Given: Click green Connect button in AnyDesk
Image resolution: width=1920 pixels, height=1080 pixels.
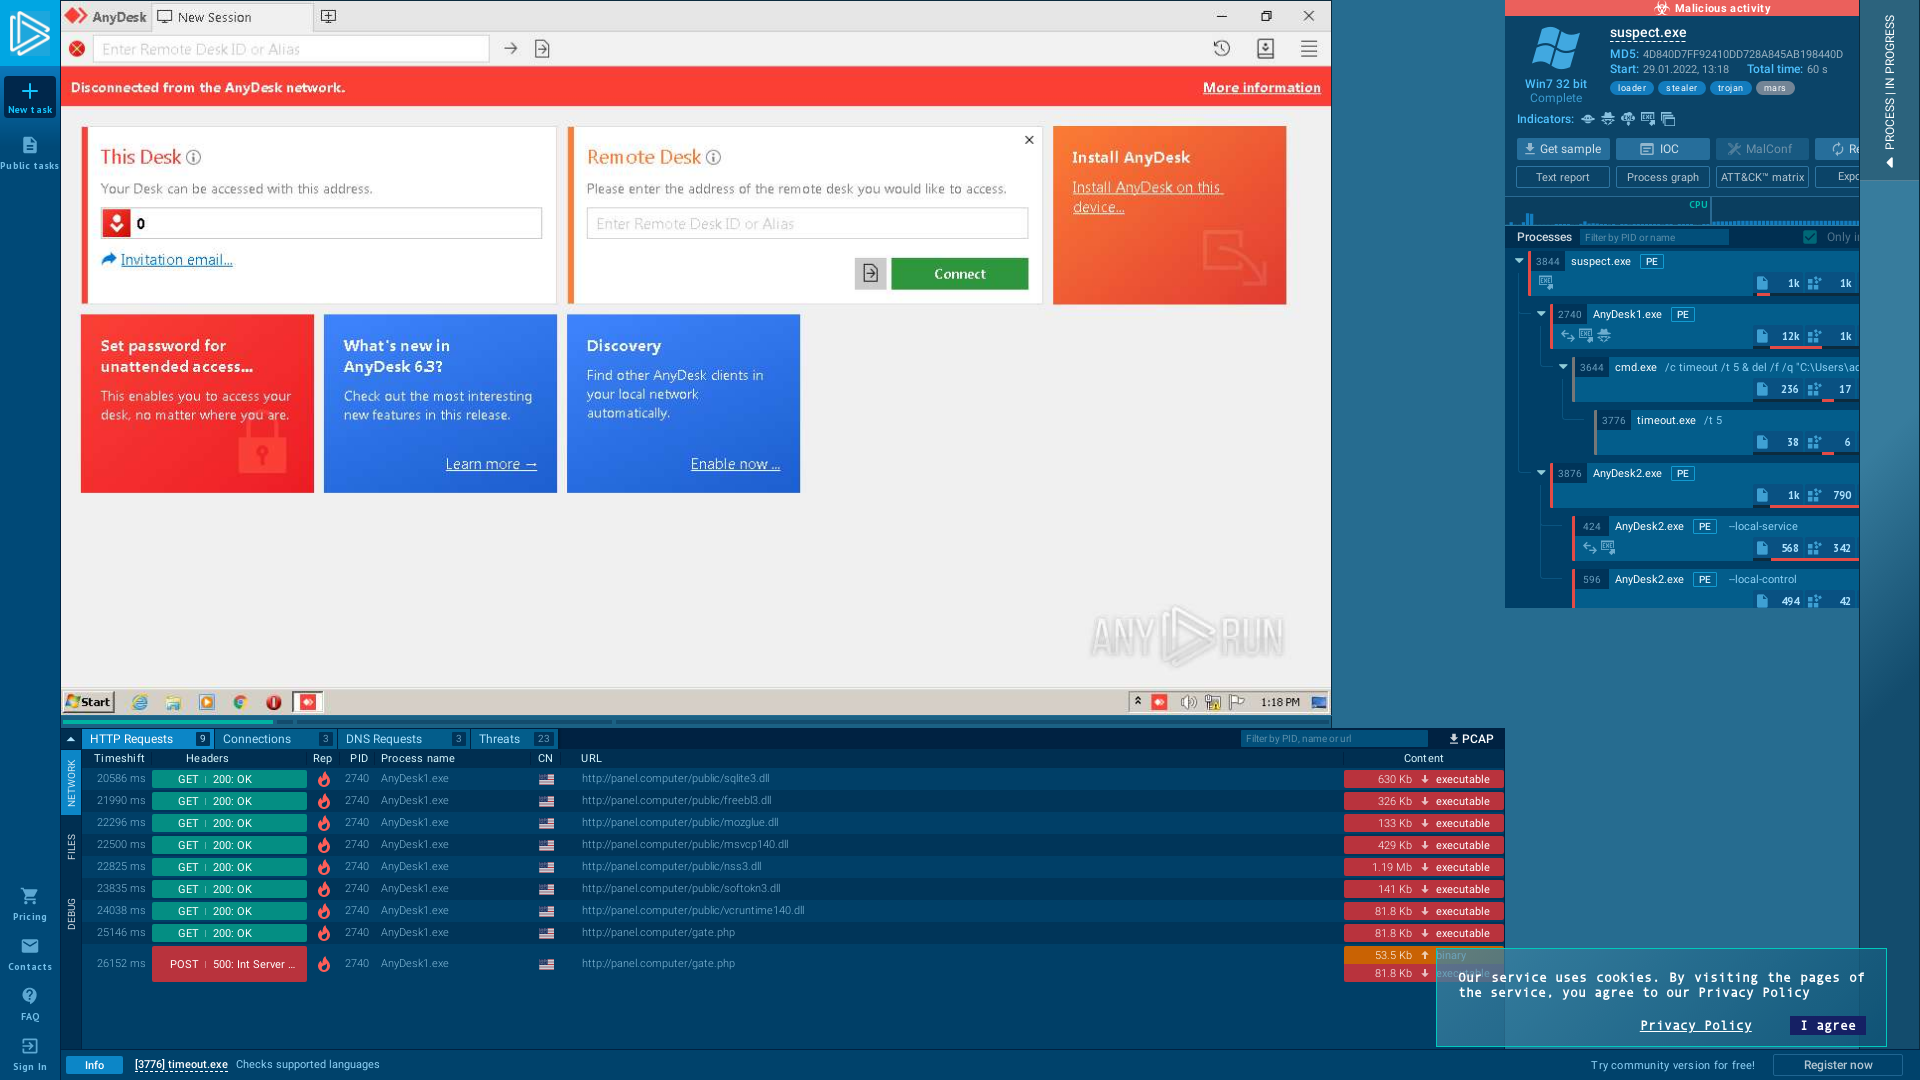Looking at the screenshot, I should pyautogui.click(x=959, y=273).
